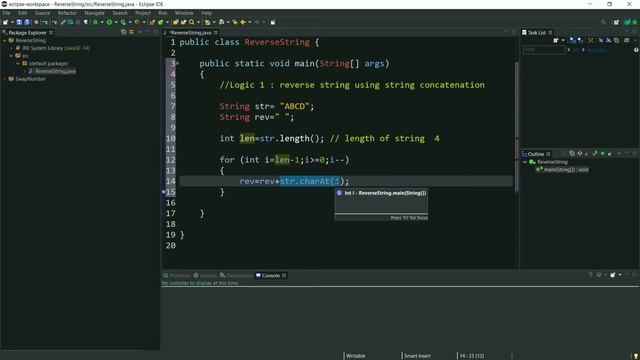Toggle Hide Completed Tasks in Task List

[601, 40]
